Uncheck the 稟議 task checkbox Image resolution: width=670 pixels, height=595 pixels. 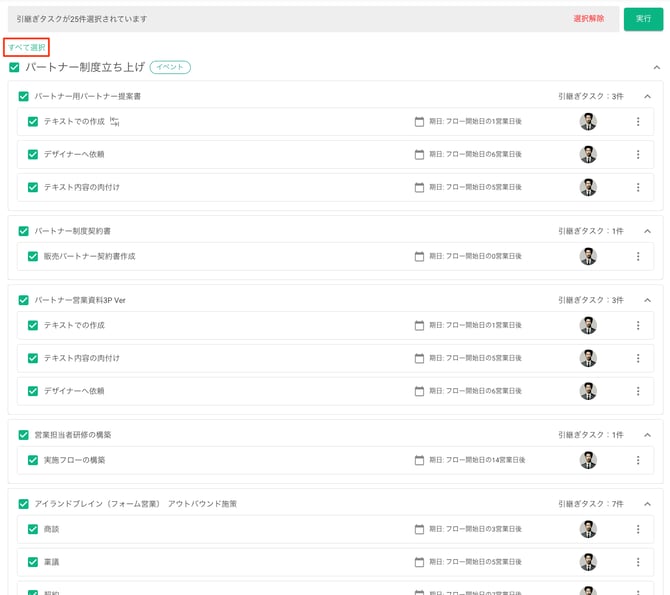33,562
